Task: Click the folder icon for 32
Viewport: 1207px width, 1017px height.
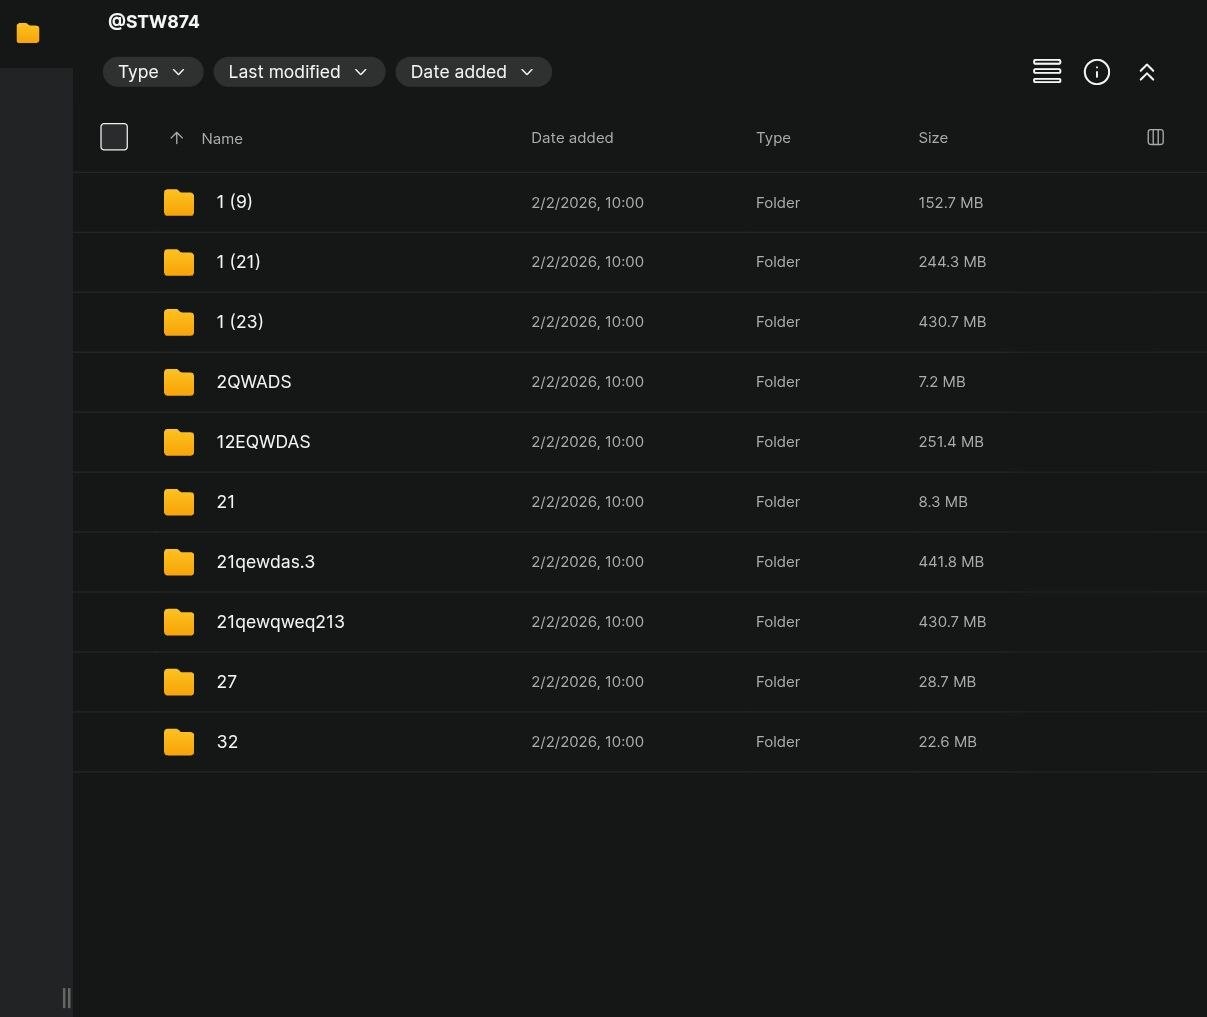Action: coord(179,742)
